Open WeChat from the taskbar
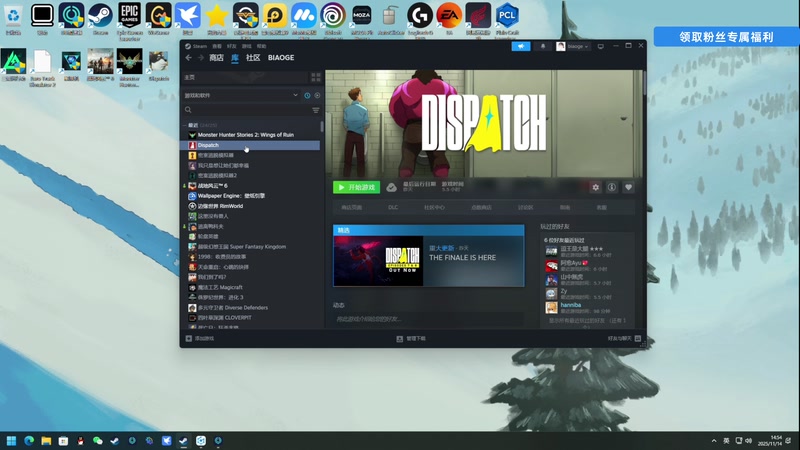 (x=97, y=440)
